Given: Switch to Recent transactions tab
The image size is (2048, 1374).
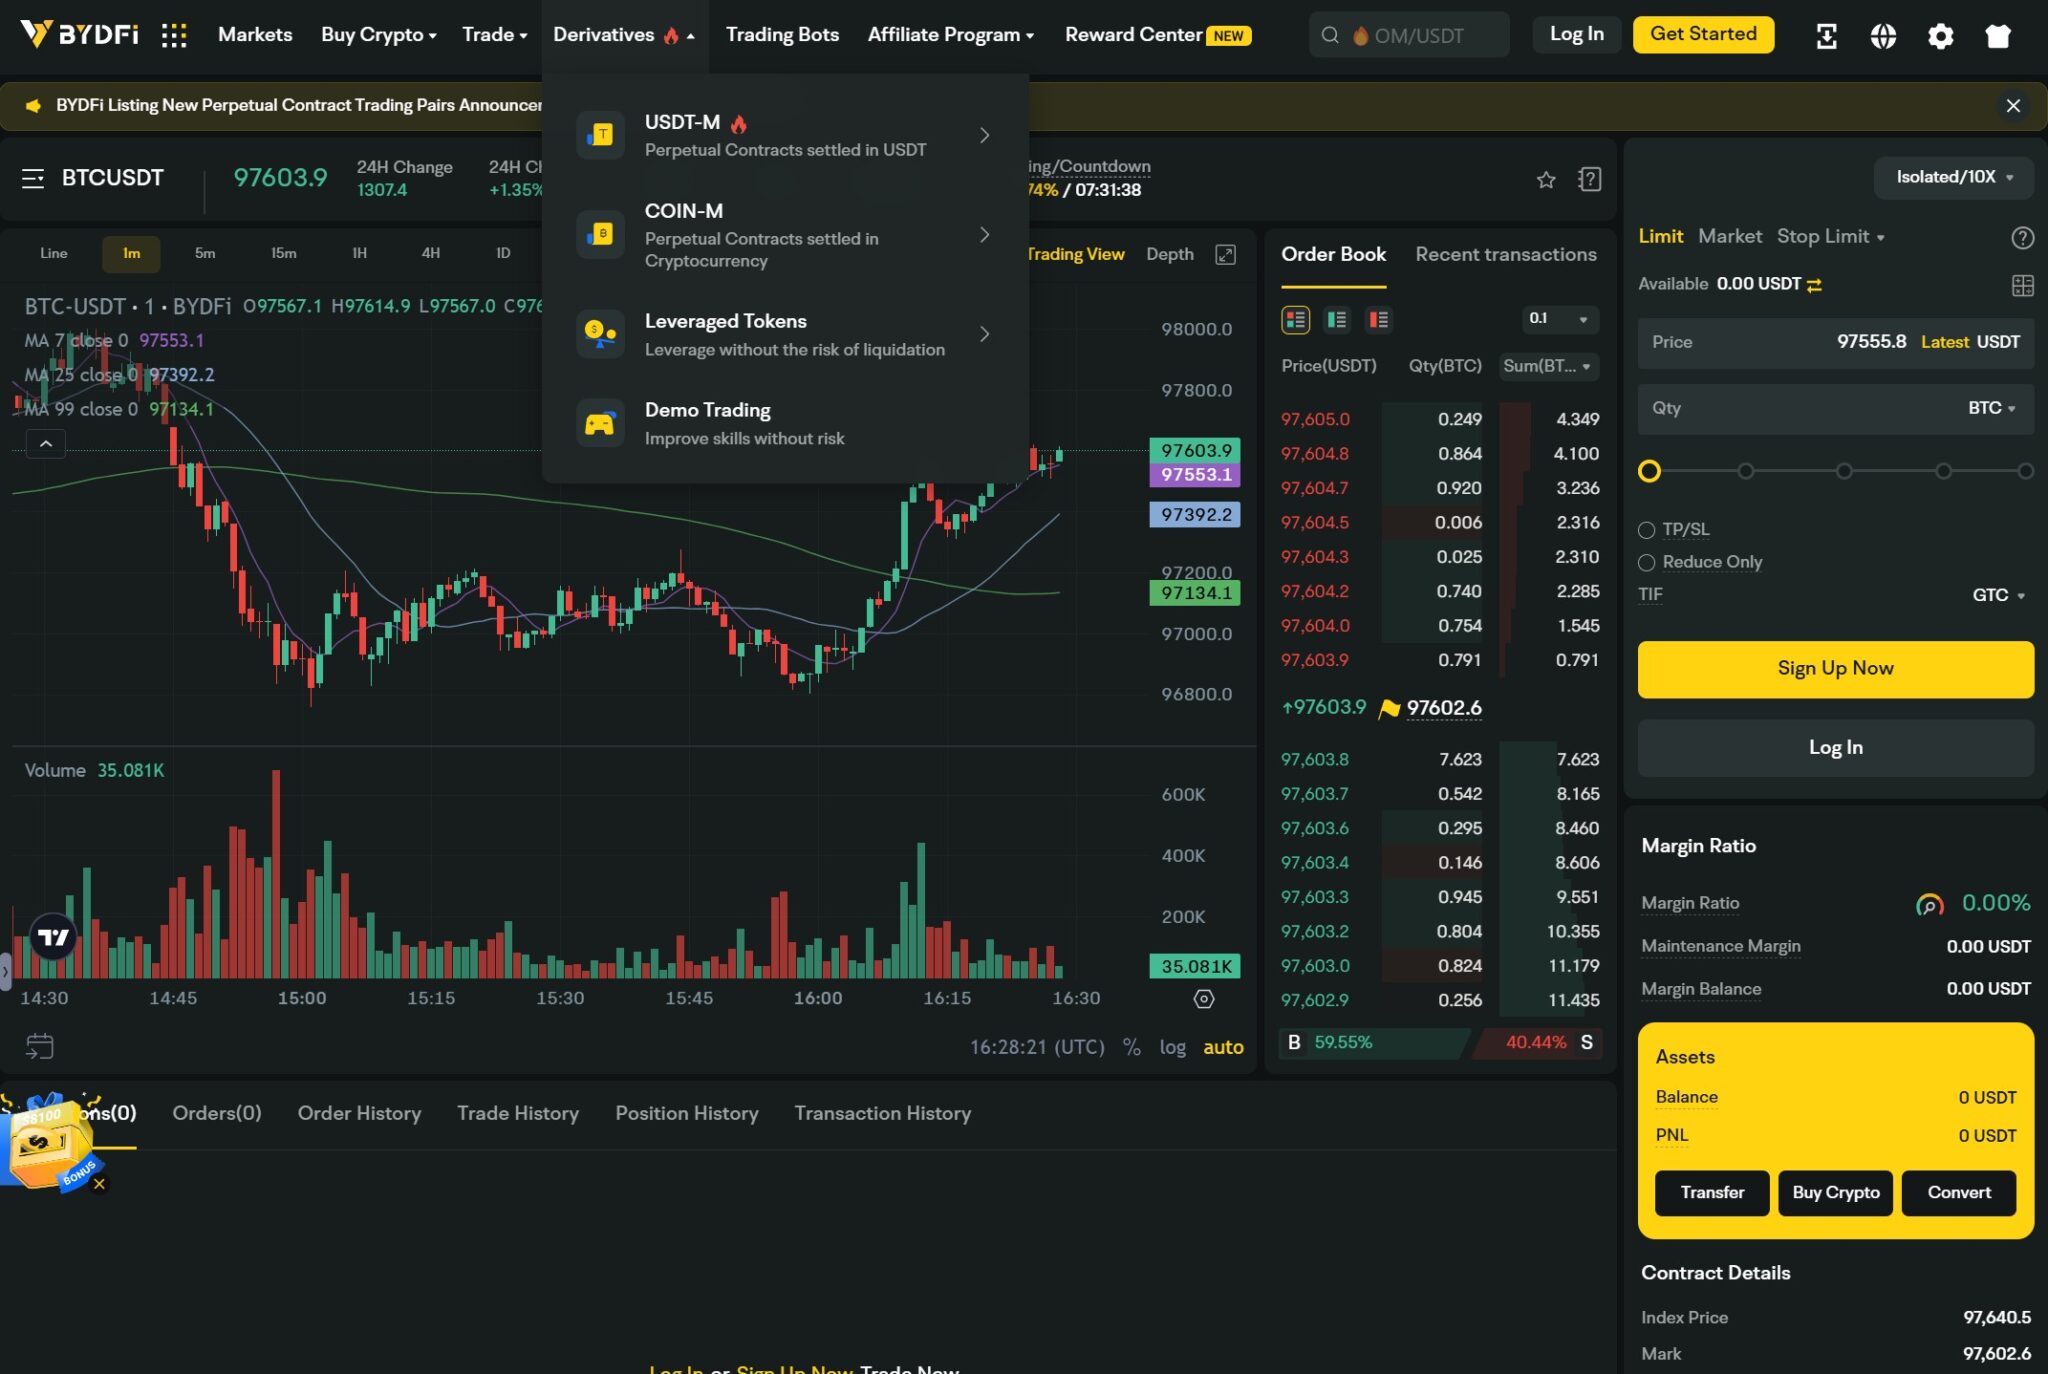Looking at the screenshot, I should pyautogui.click(x=1505, y=255).
